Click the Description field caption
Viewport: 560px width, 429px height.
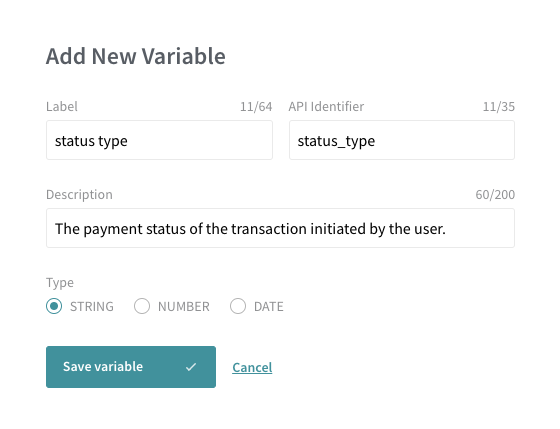[79, 195]
